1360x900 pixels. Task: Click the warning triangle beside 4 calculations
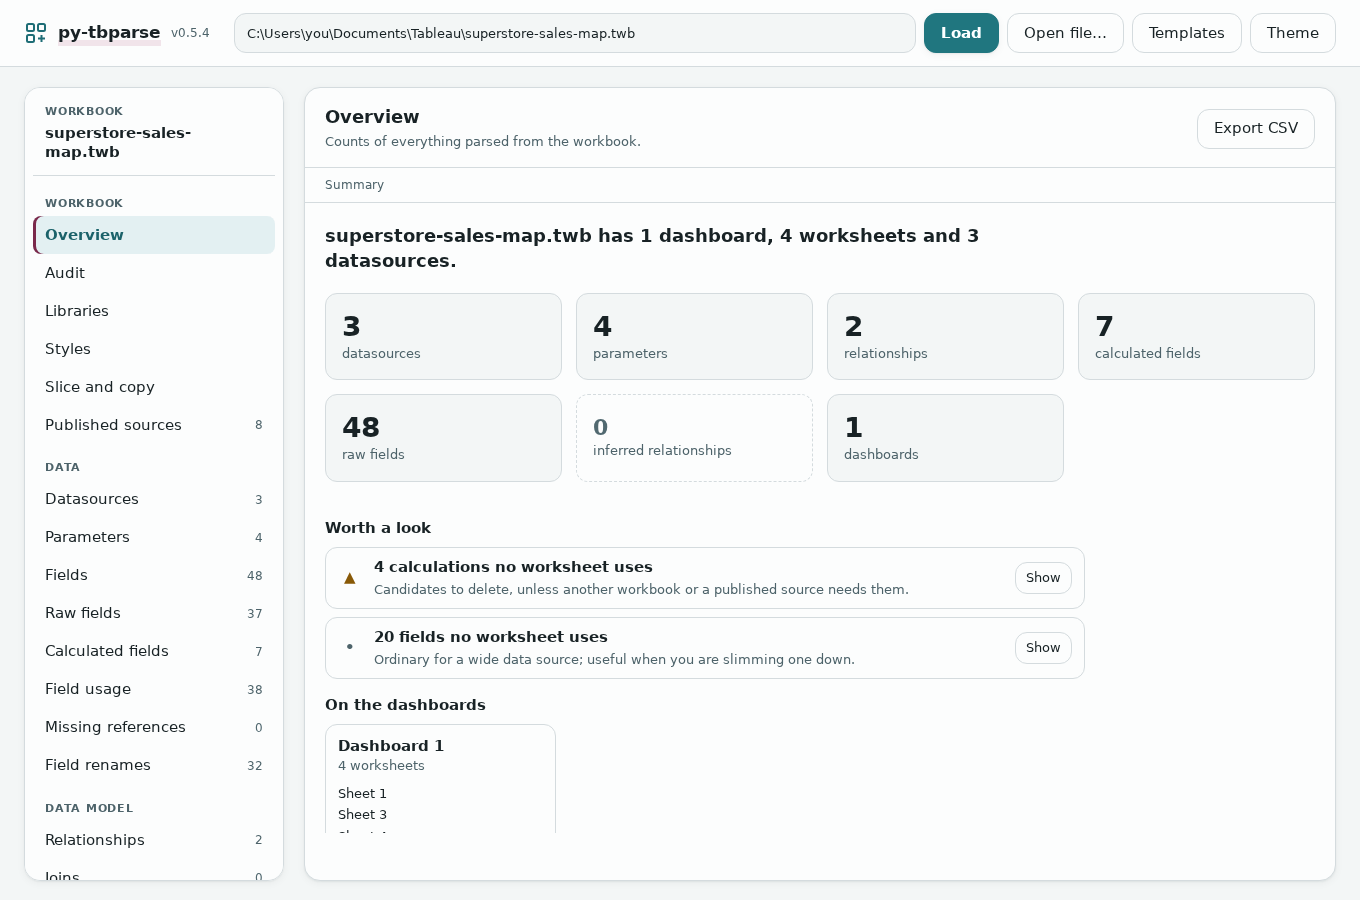350,578
